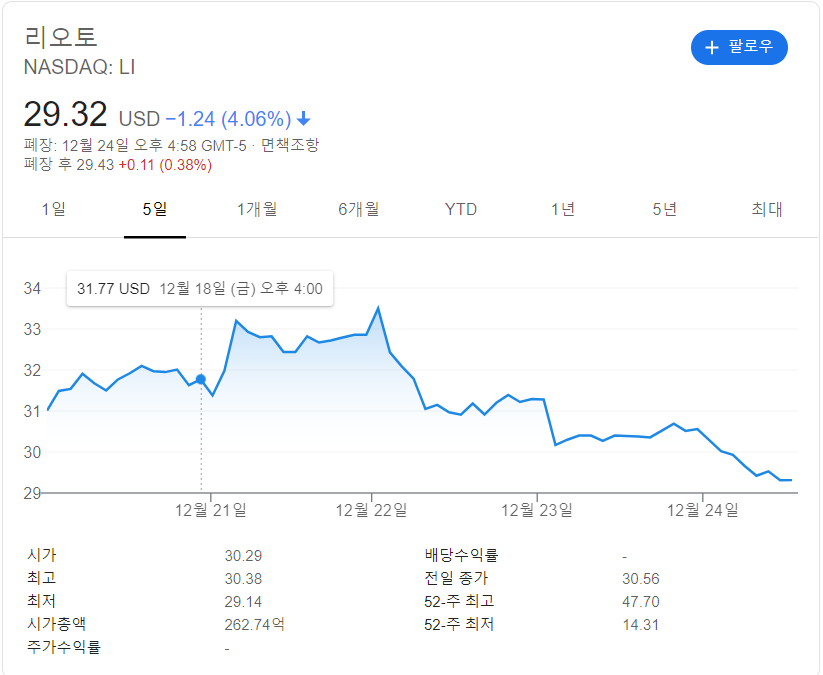Click the 주가수익률 label

64,647
